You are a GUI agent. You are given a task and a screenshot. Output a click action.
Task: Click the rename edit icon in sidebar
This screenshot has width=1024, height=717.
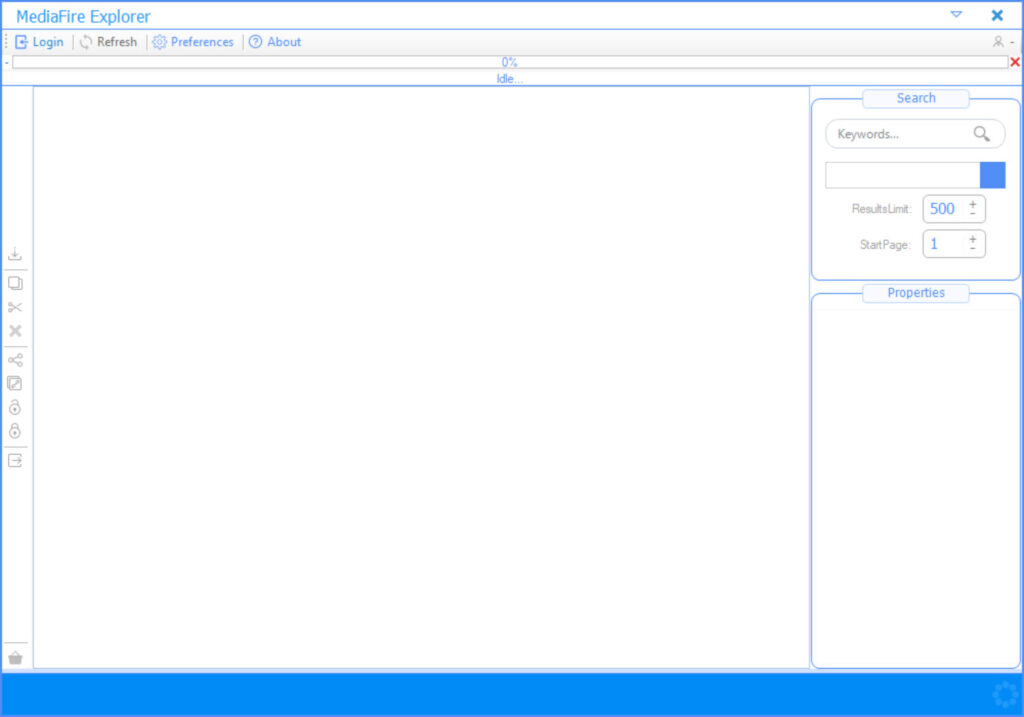pos(15,384)
